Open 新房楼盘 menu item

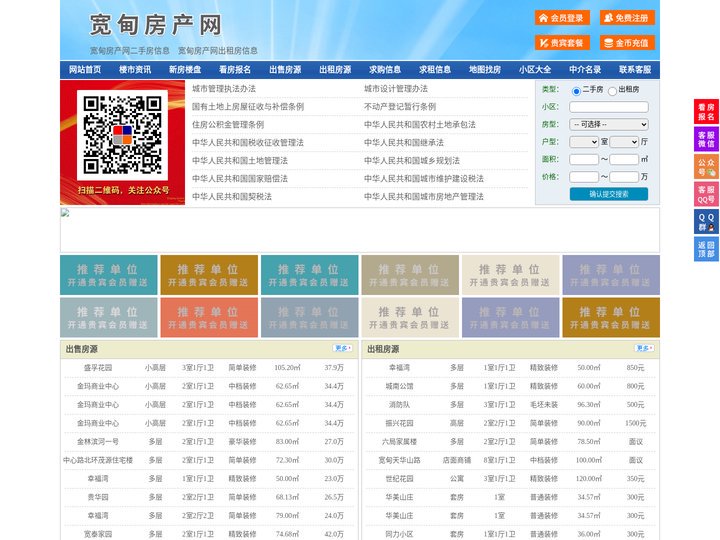[x=185, y=70]
